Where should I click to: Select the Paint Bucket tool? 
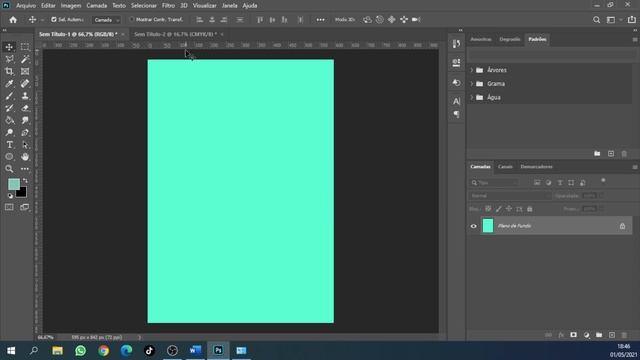click(9, 120)
